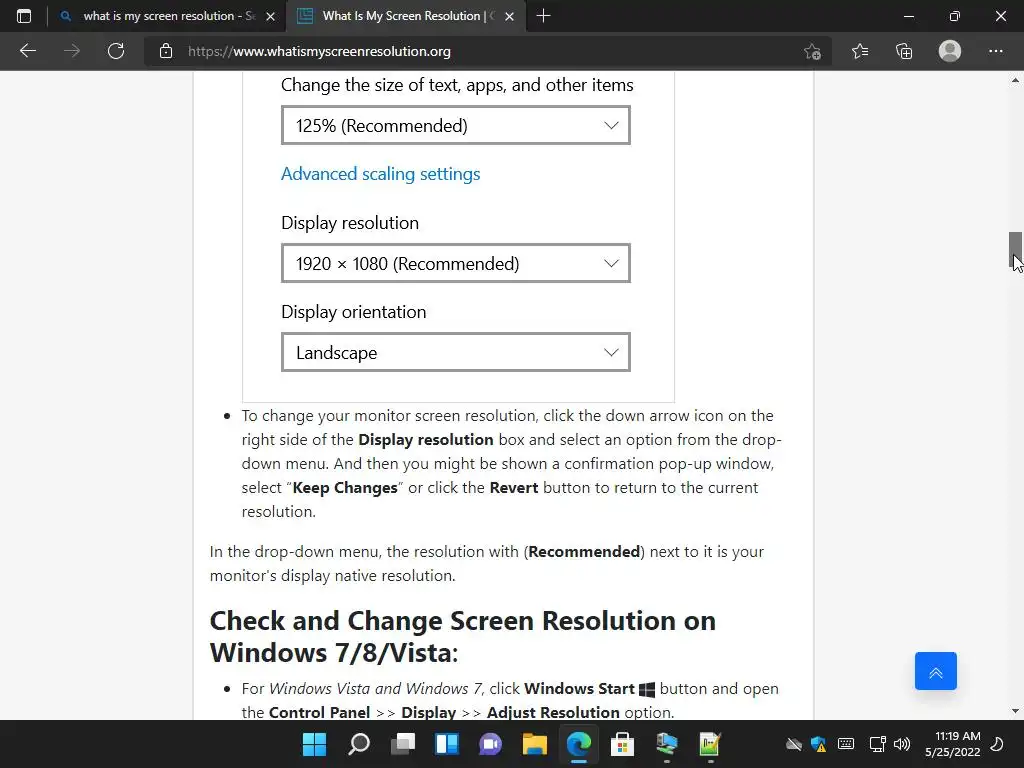This screenshot has width=1024, height=768.
Task: Open Microsoft Store from taskbar
Action: (622, 744)
